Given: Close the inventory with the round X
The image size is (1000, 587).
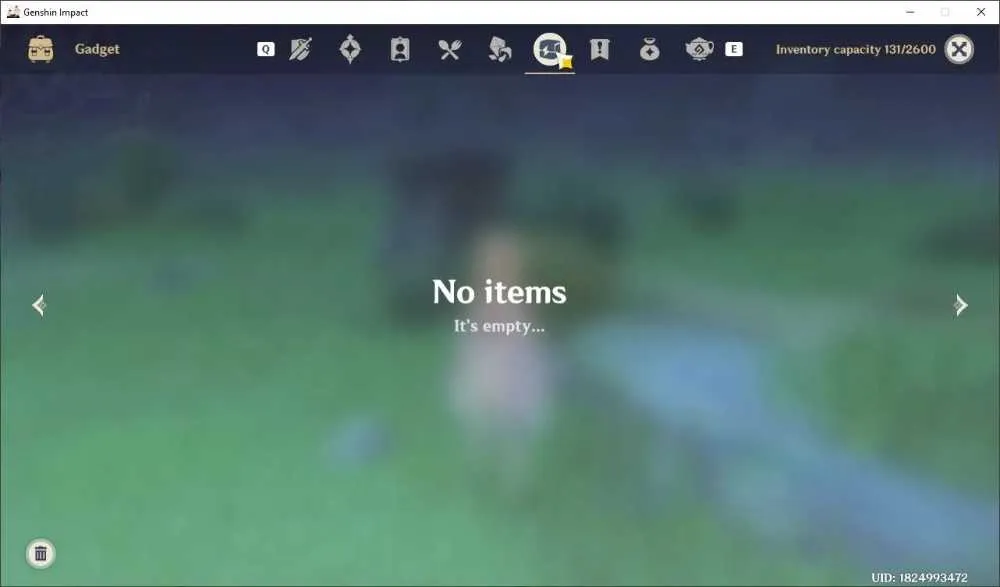Looking at the screenshot, I should click(959, 49).
